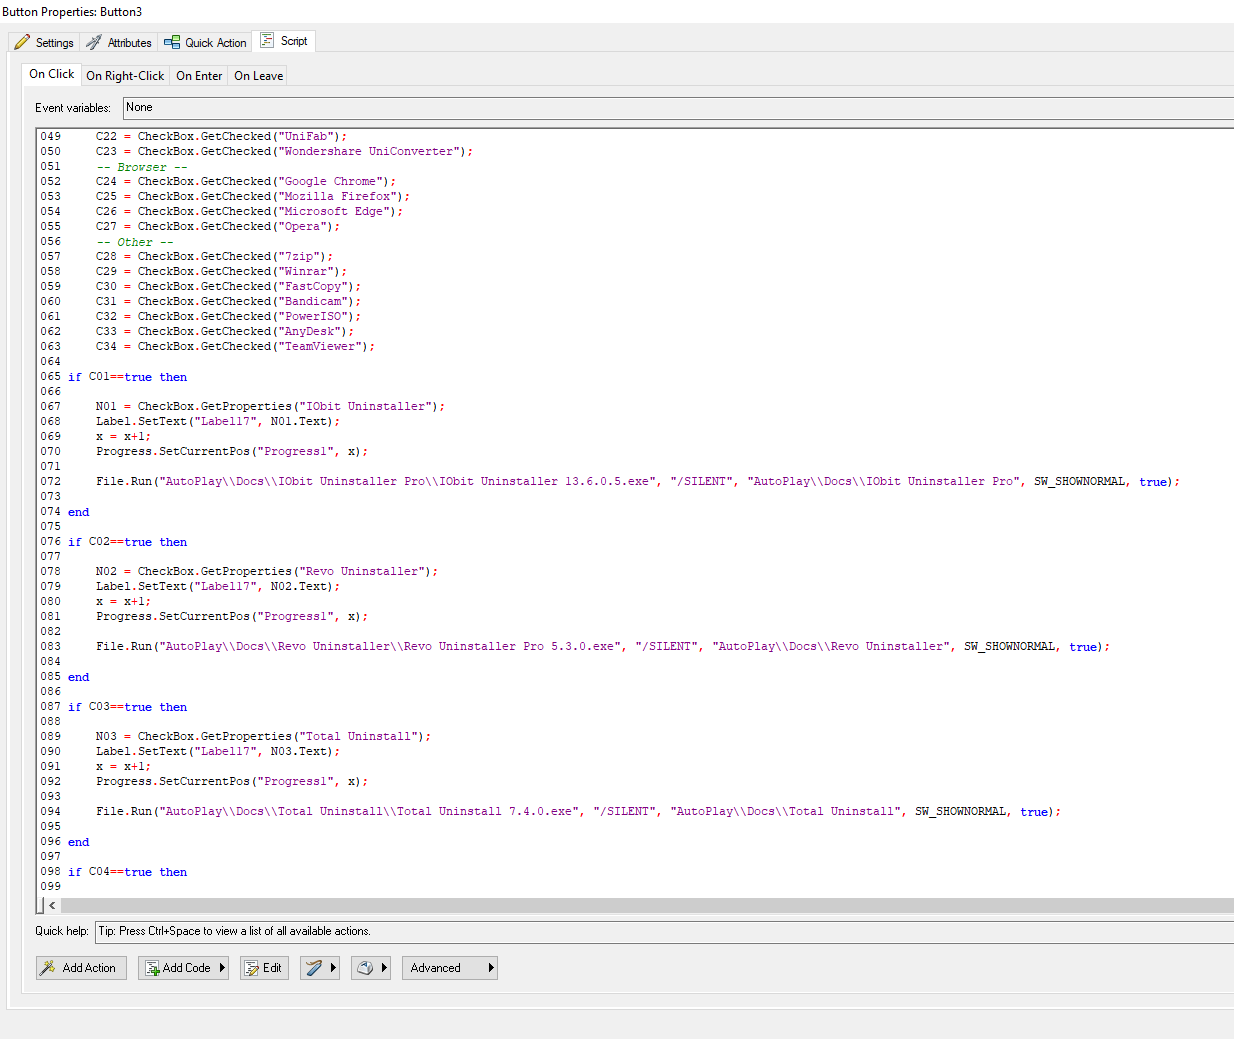Click the C25 Mozilla Firefox code line
This screenshot has height=1039, width=1234.
coord(253,197)
